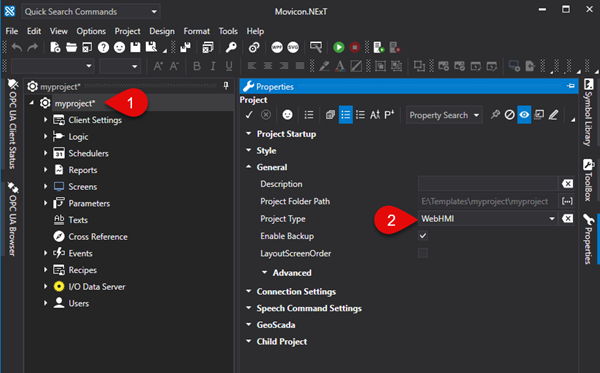Expand the Client Settings tree node
This screenshot has width=600, height=373.
pos(45,120)
